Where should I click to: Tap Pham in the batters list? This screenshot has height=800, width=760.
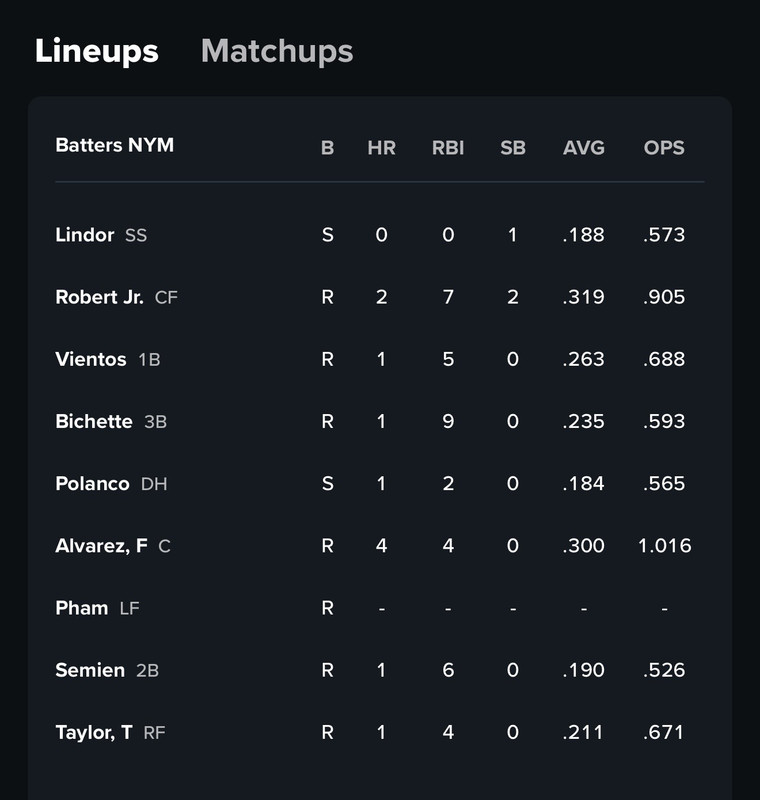click(82, 608)
